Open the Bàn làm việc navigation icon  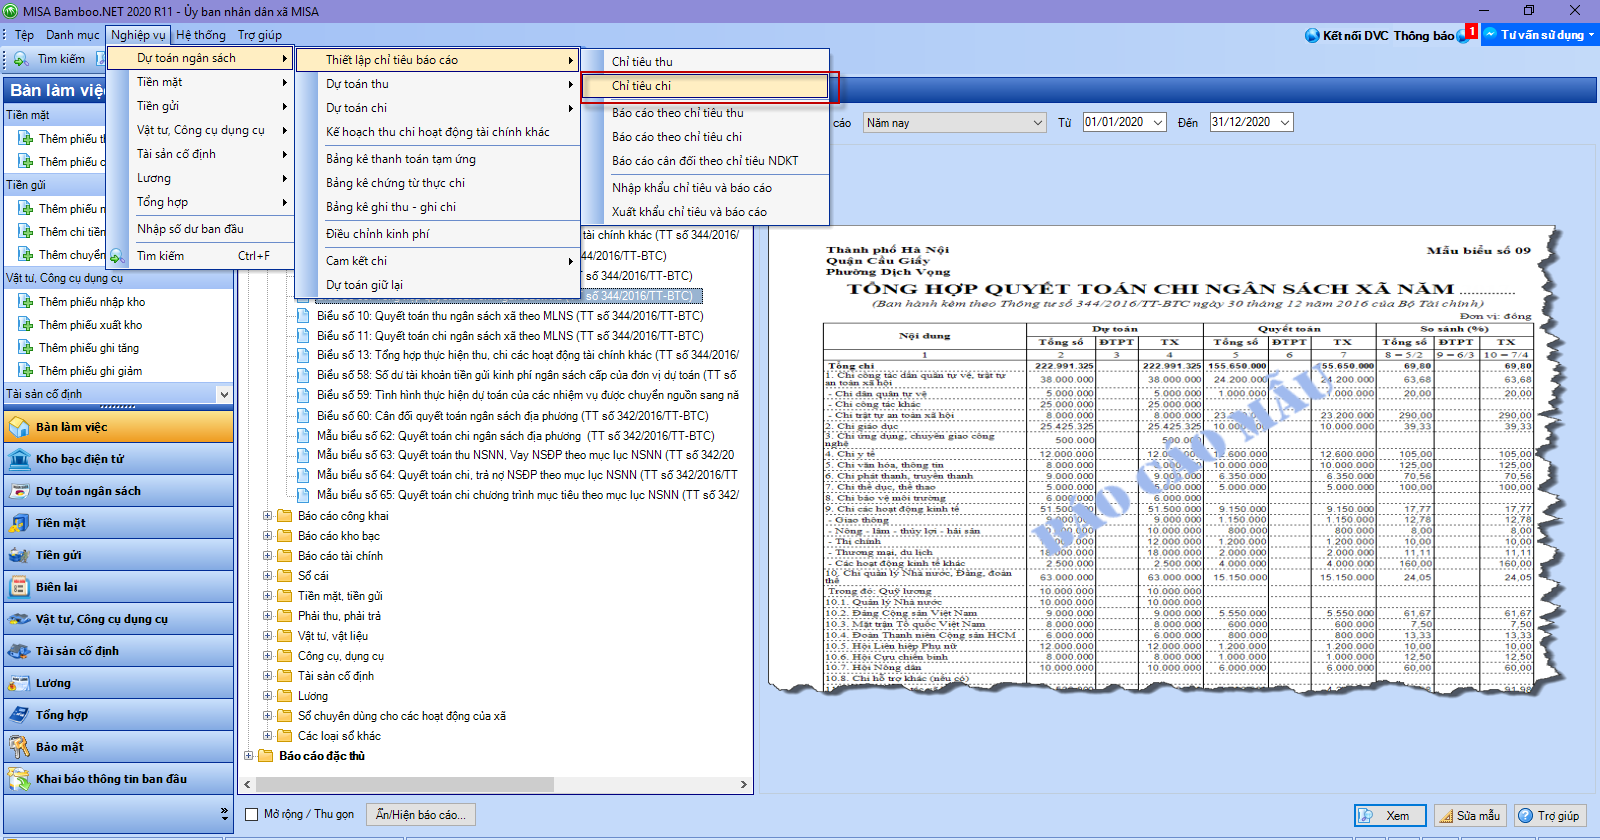(x=19, y=427)
